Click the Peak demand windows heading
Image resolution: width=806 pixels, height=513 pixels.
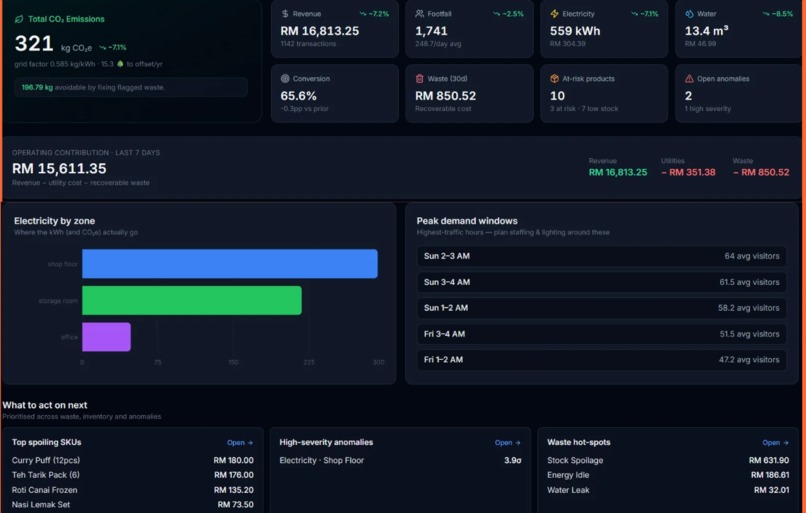click(467, 221)
